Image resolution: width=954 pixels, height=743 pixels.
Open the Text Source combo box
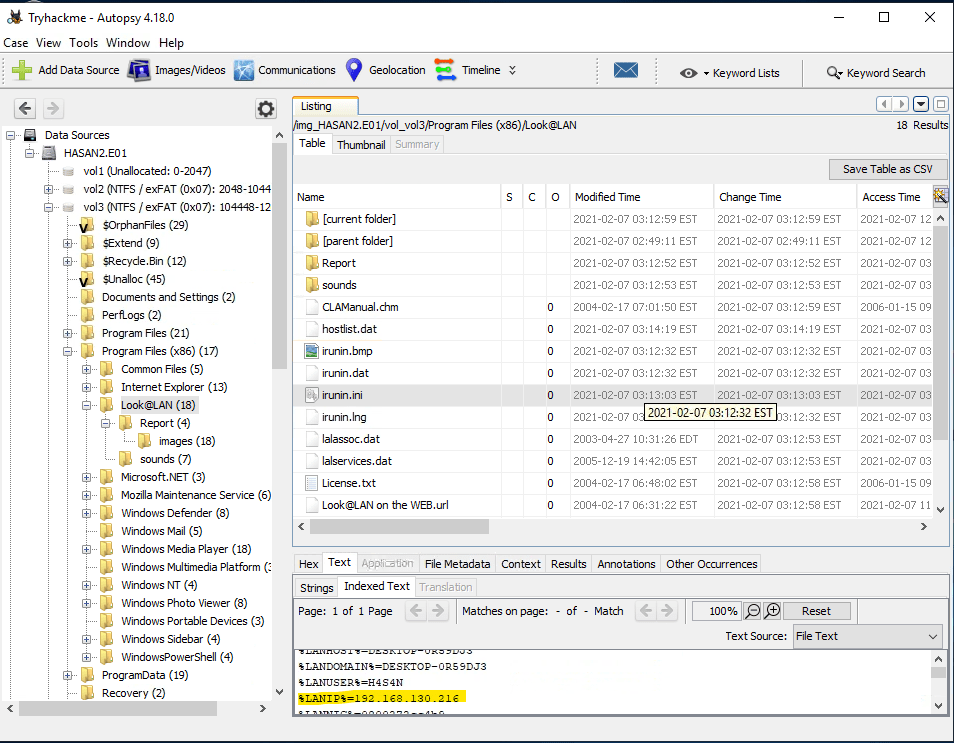pyautogui.click(x=866, y=636)
